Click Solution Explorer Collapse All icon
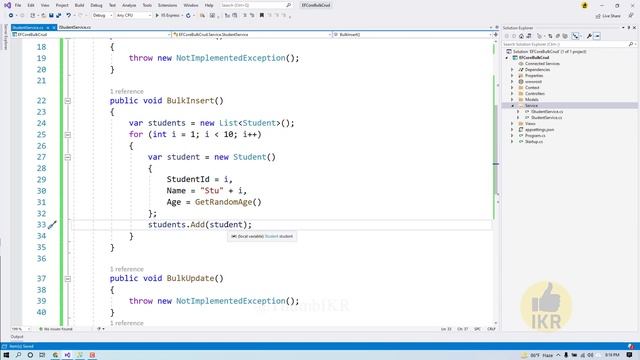This screenshot has width=640, height=360. [x=558, y=36]
